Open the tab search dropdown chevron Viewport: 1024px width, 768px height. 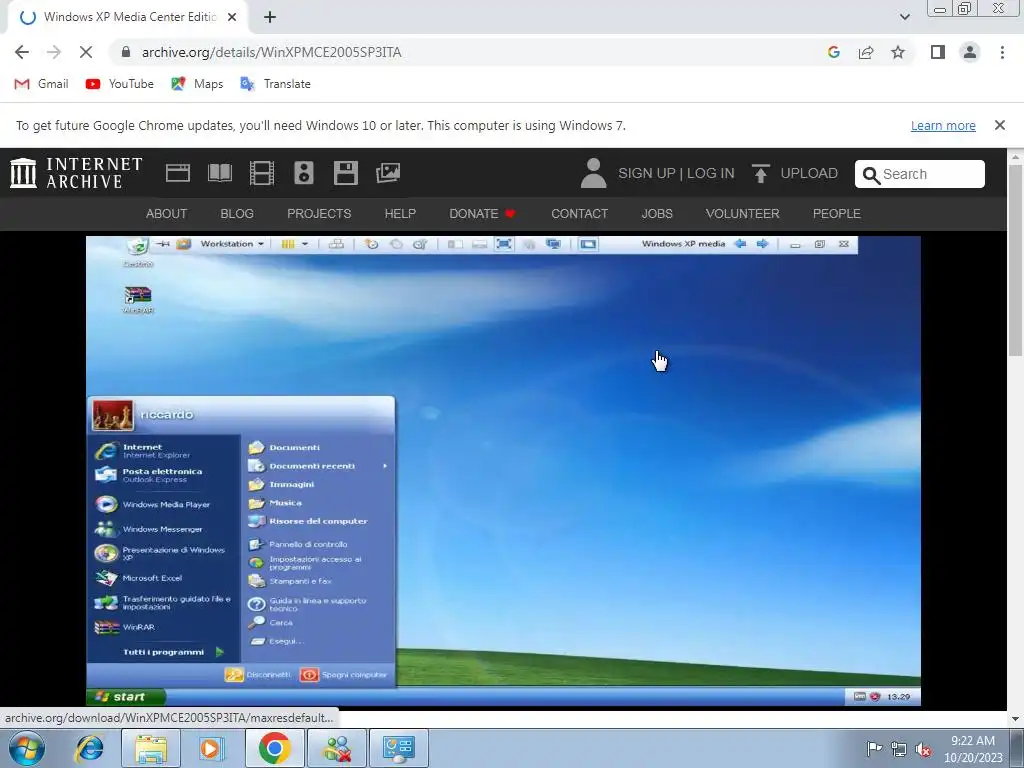tap(904, 17)
